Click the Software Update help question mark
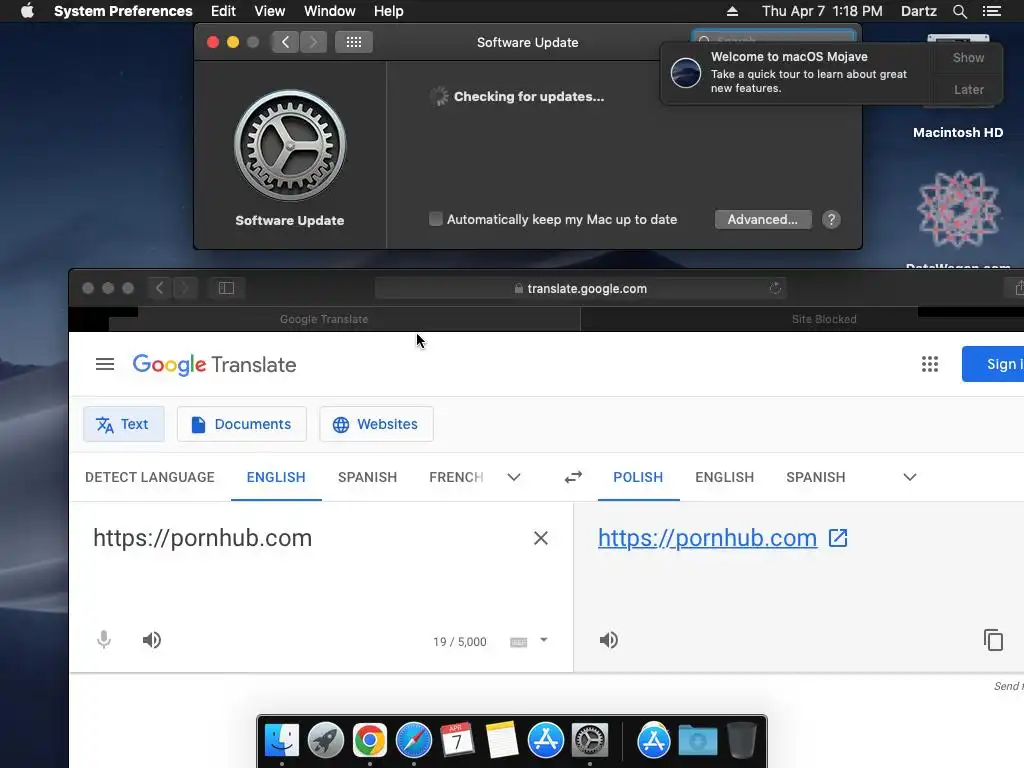This screenshot has height=768, width=1024. point(831,219)
